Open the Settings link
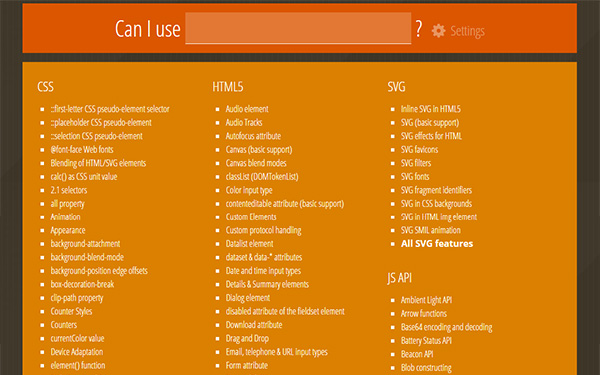Viewport: 600px width, 375px height. pos(467,31)
